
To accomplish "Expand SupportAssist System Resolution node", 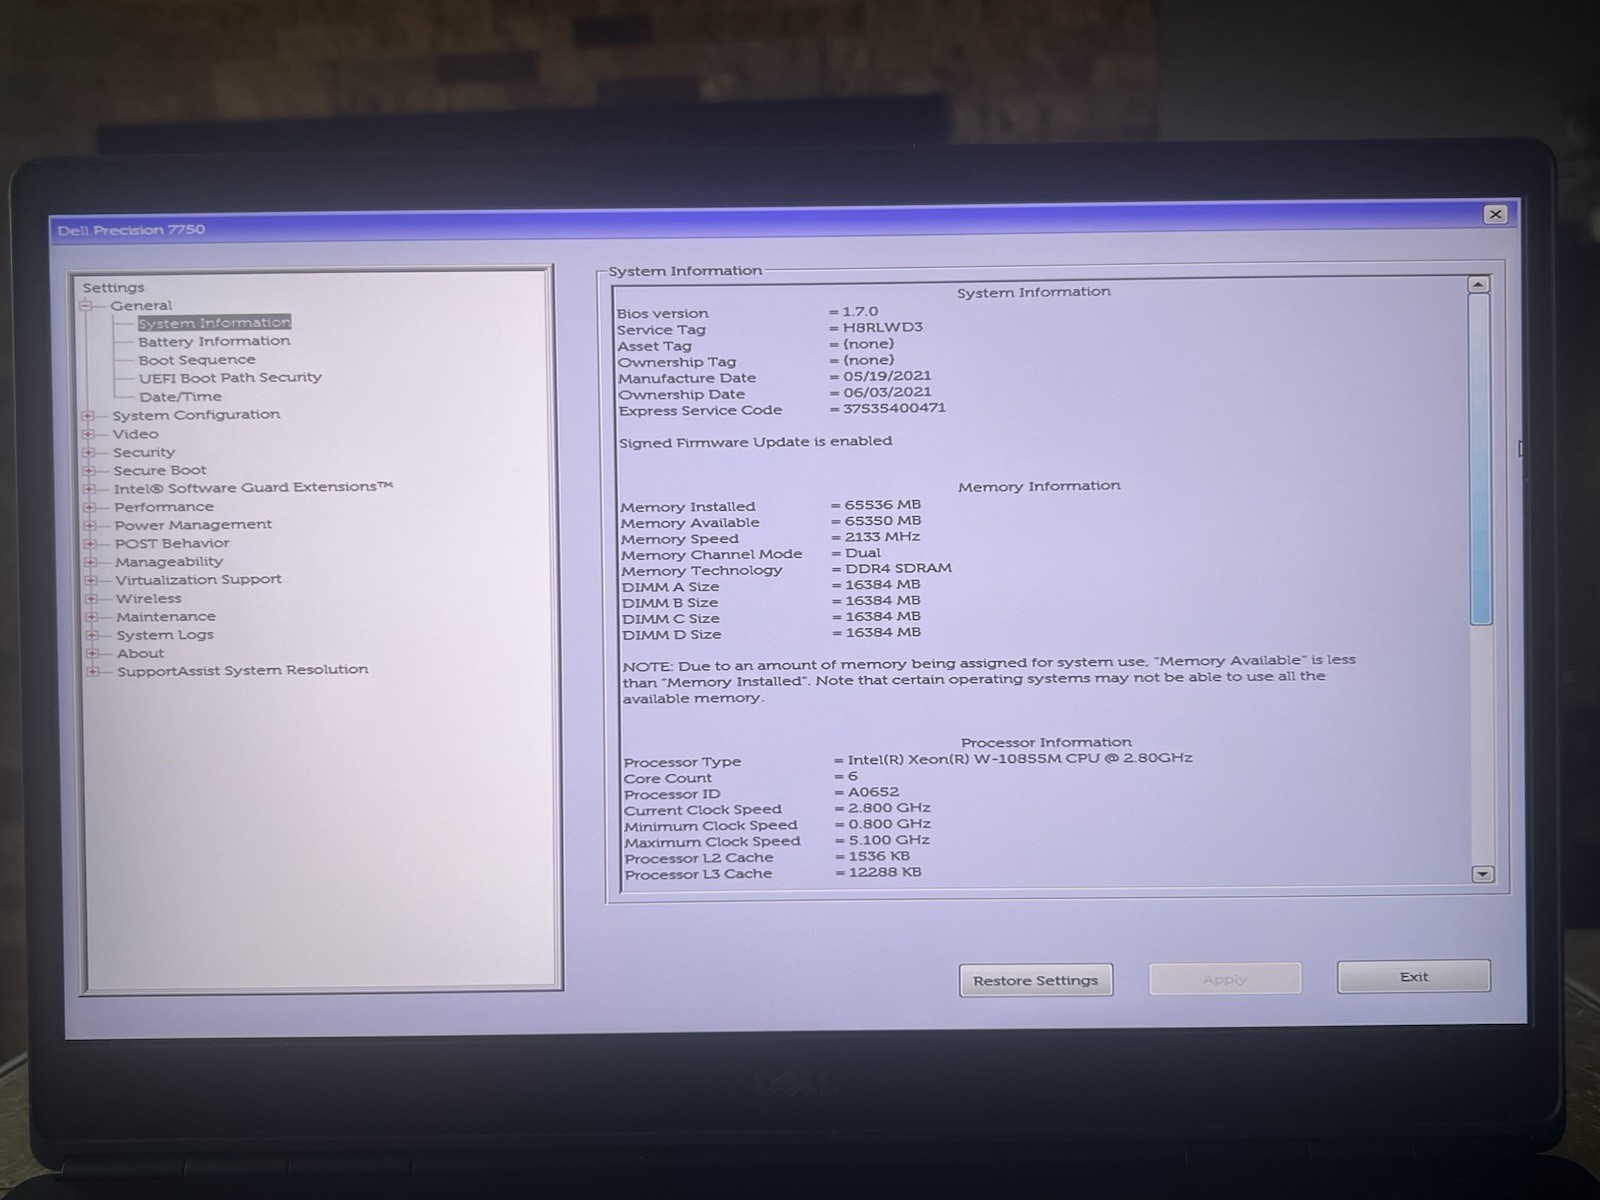I will click(x=93, y=671).
